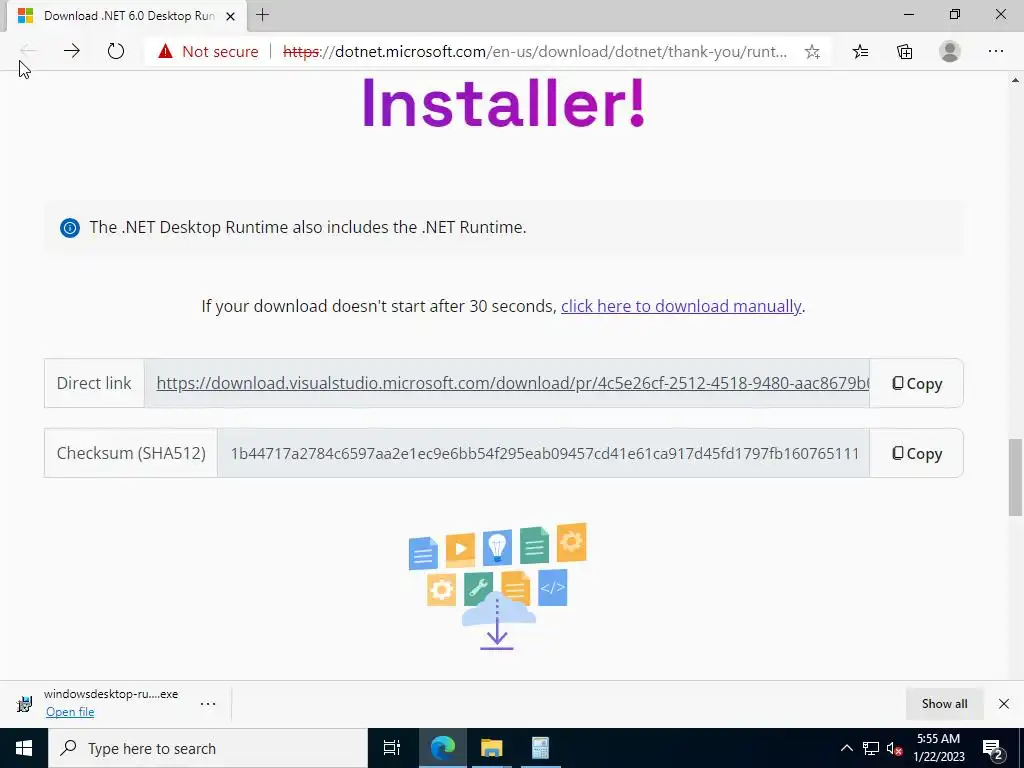The height and width of the screenshot is (768, 1024).
Task: Open the downloaded file
Action: [70, 712]
